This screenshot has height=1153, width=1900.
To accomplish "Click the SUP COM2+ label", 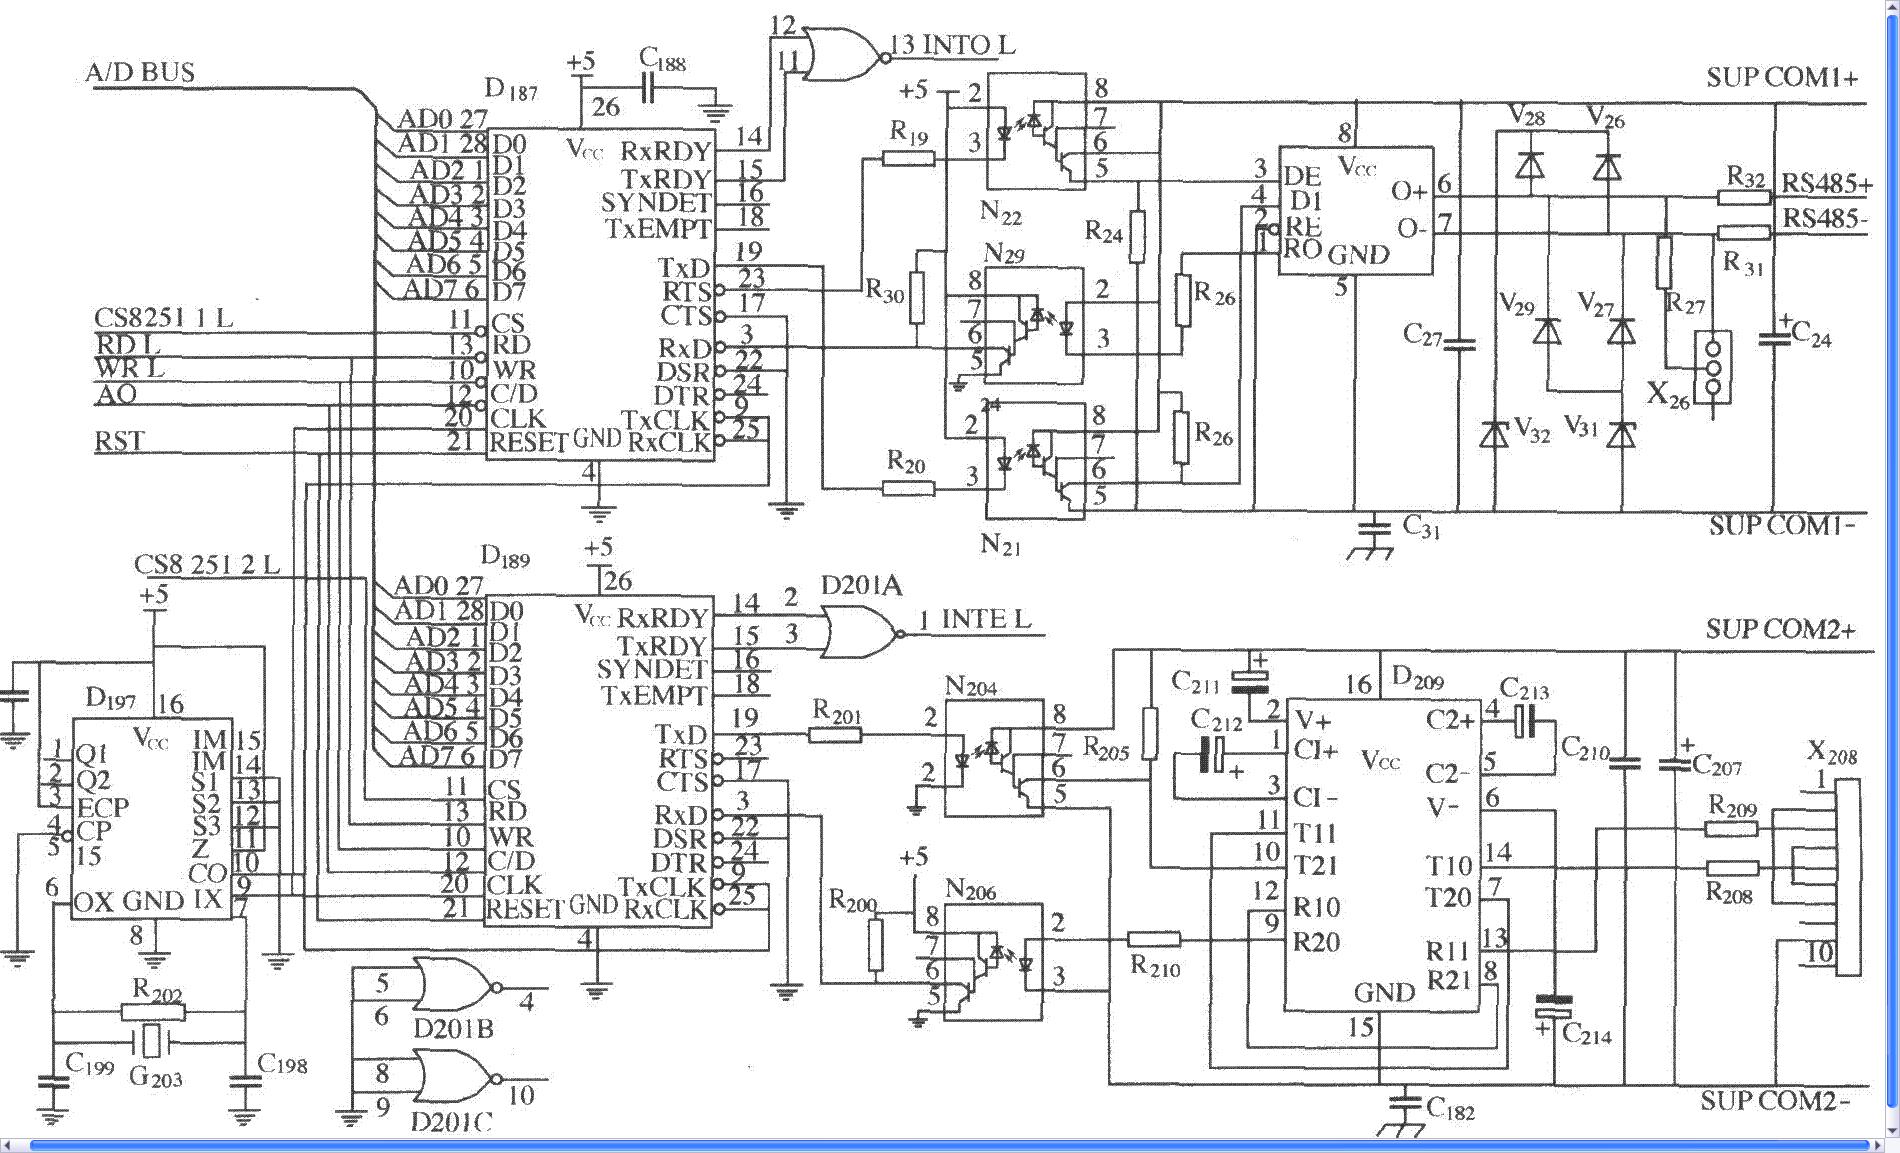I will click(1780, 629).
